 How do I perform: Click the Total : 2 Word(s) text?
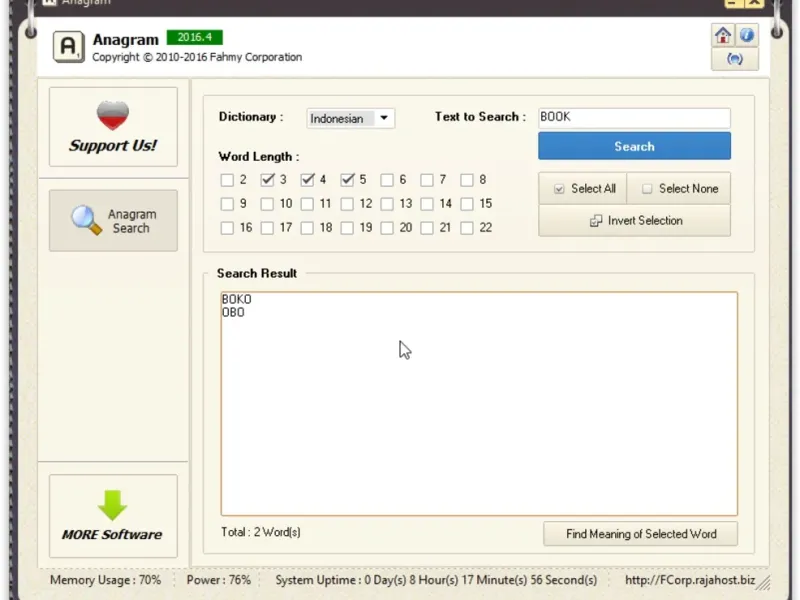pyautogui.click(x=261, y=532)
